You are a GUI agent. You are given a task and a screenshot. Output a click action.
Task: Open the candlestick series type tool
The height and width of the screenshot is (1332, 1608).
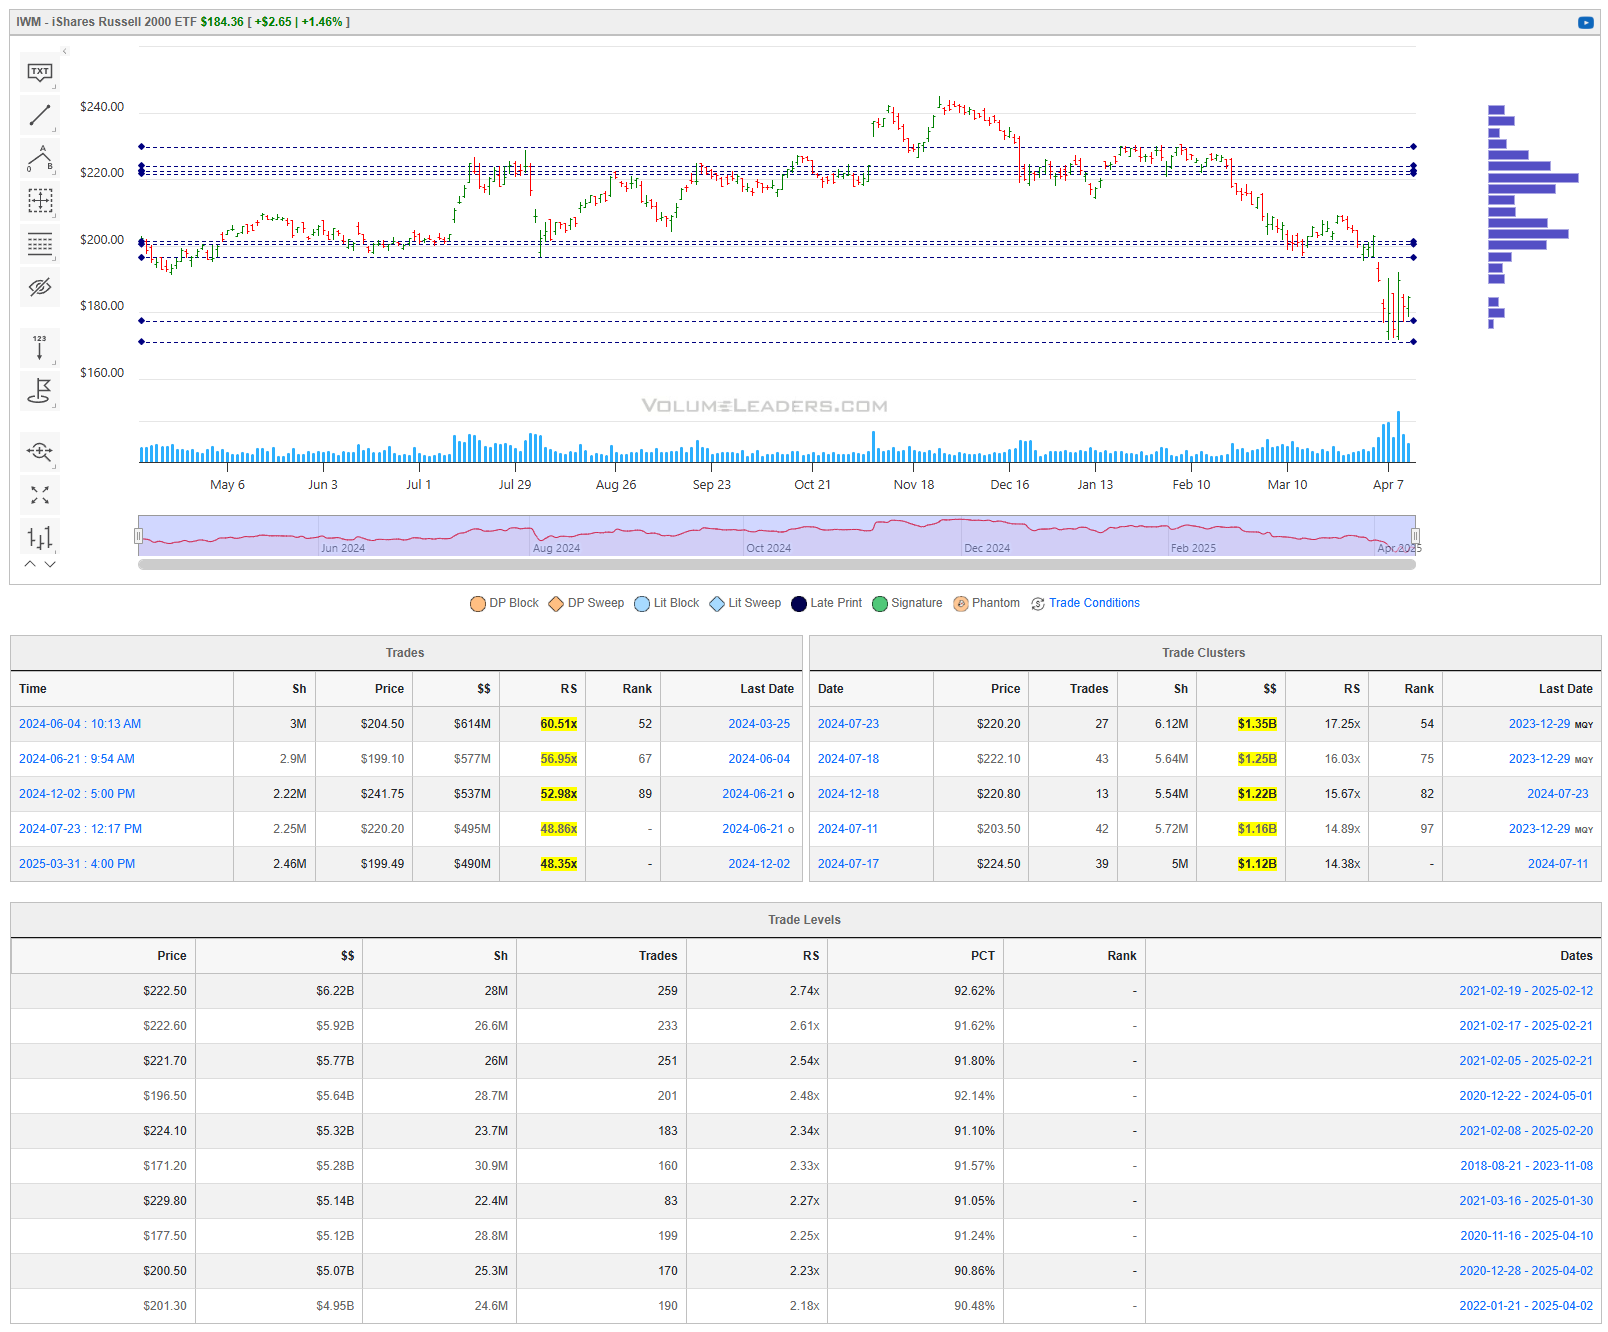(40, 538)
